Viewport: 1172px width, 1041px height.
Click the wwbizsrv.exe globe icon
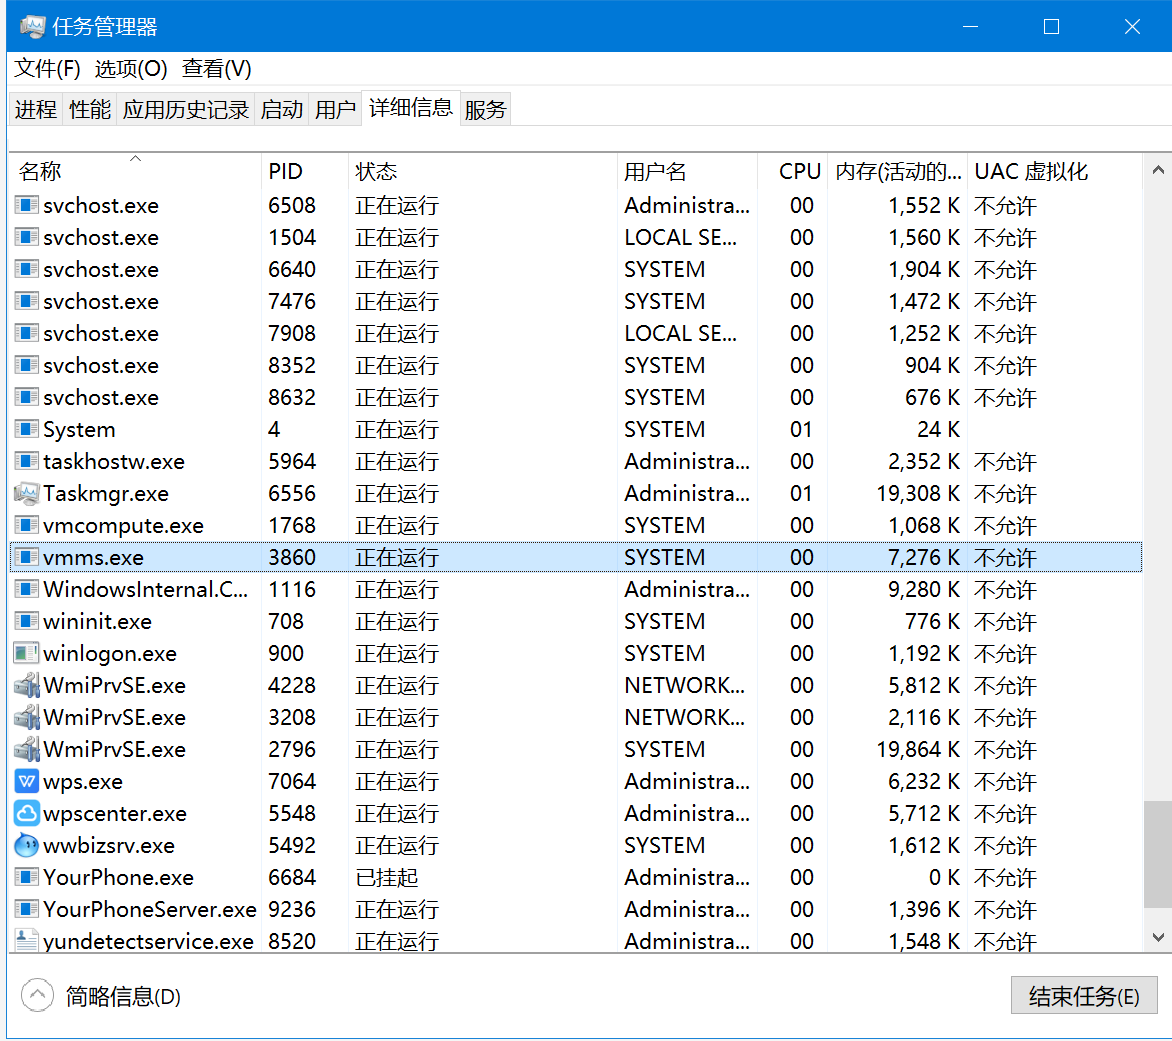[25, 845]
